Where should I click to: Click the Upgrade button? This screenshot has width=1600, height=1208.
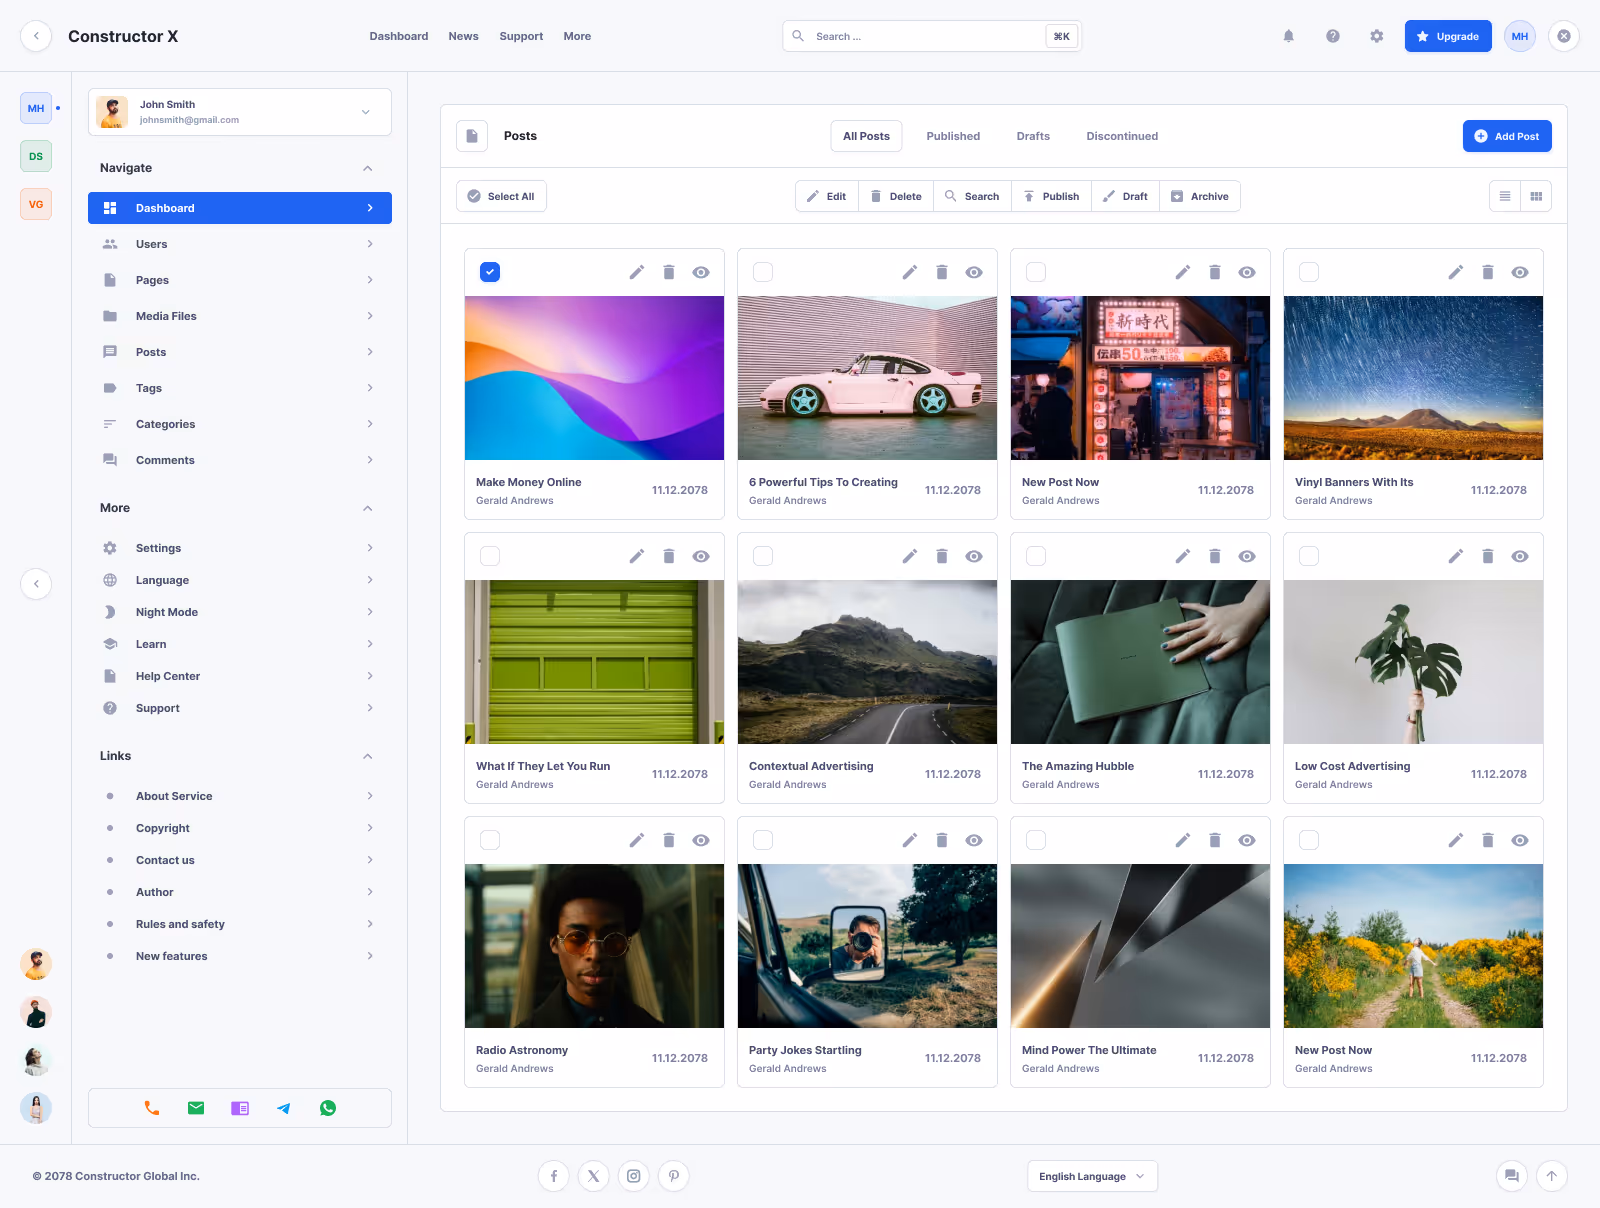coord(1448,36)
